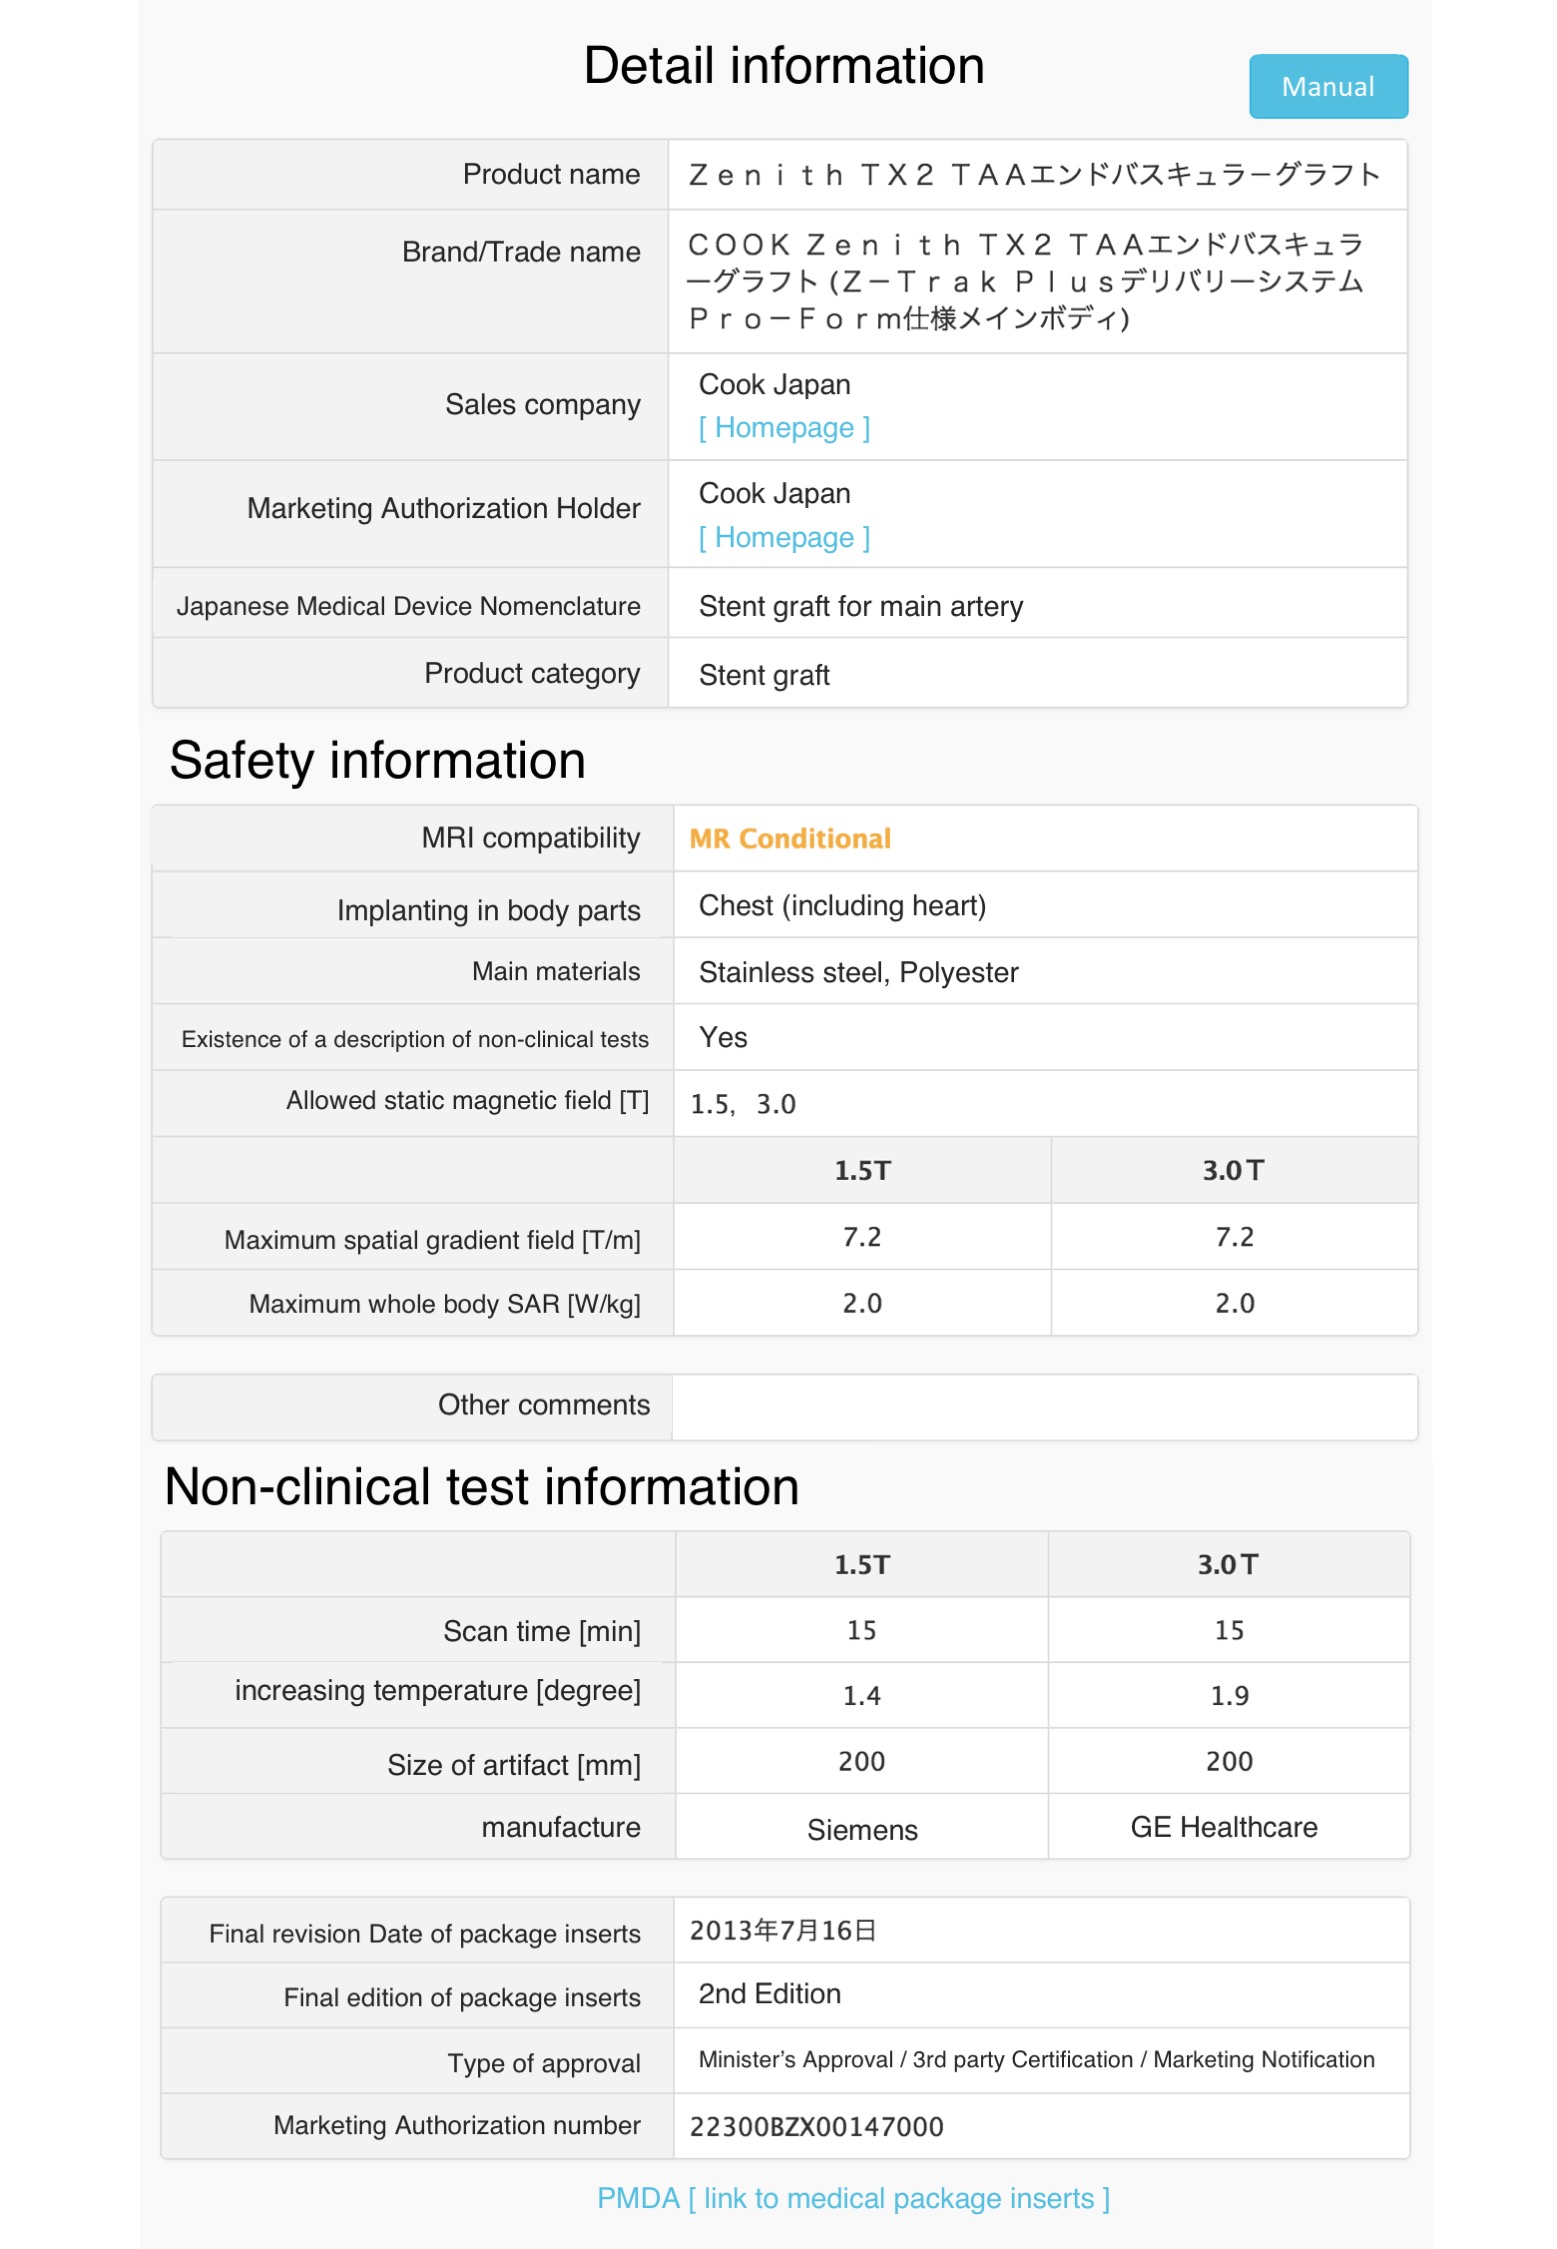This screenshot has height=2249, width=1557.
Task: Click the GE Healthcare manufacturer cell
Action: [1224, 1828]
